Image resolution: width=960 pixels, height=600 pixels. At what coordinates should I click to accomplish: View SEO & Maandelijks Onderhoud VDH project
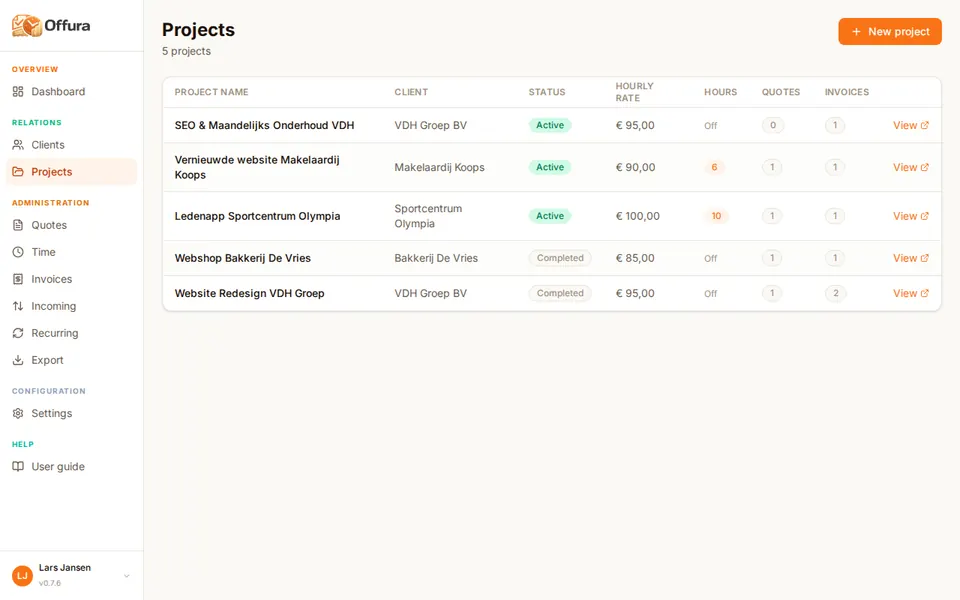pyautogui.click(x=910, y=126)
